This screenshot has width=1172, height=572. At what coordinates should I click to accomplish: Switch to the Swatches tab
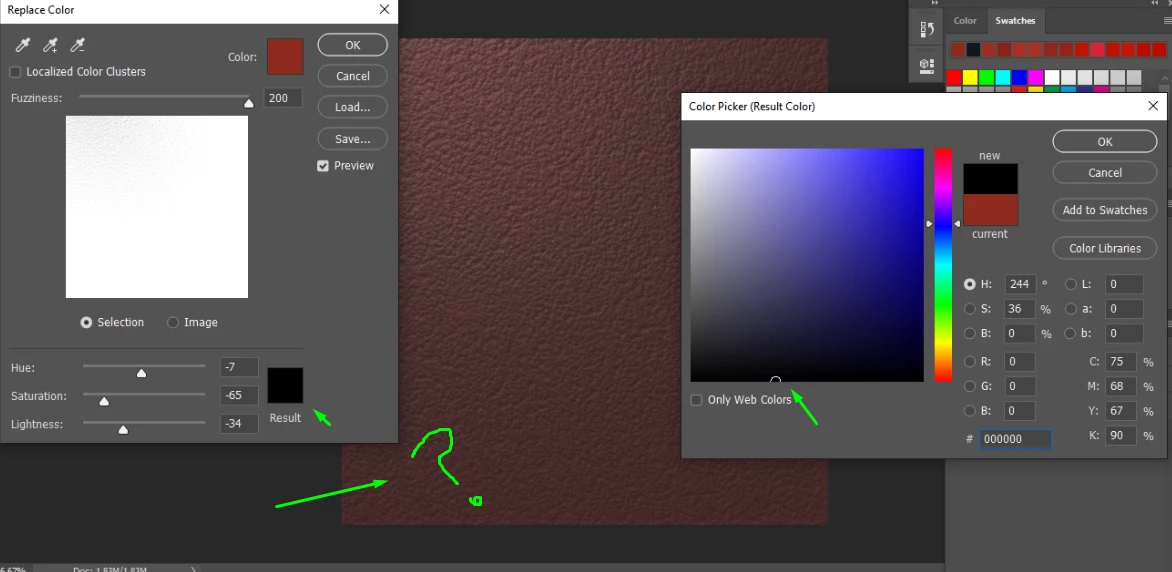click(1015, 21)
